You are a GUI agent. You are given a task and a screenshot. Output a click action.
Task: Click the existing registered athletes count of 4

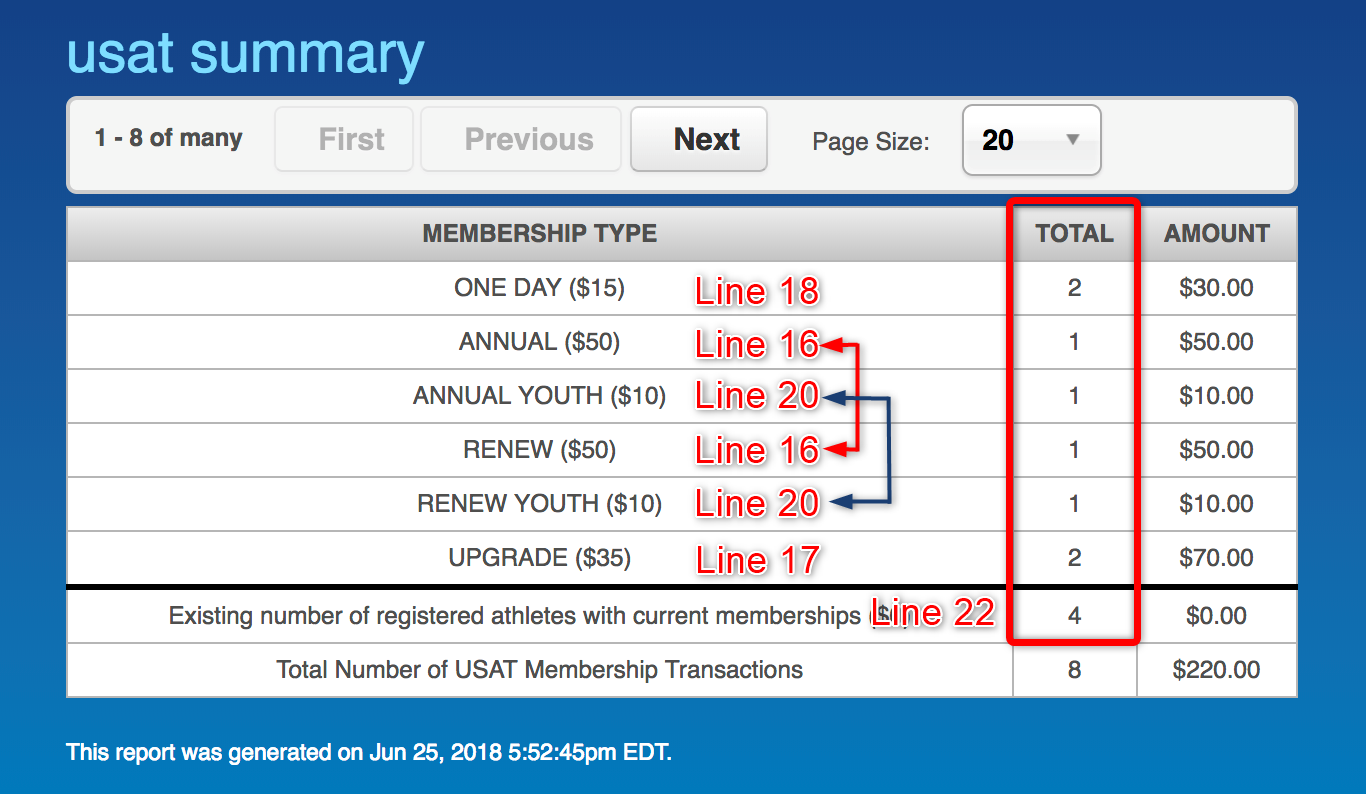[1074, 616]
